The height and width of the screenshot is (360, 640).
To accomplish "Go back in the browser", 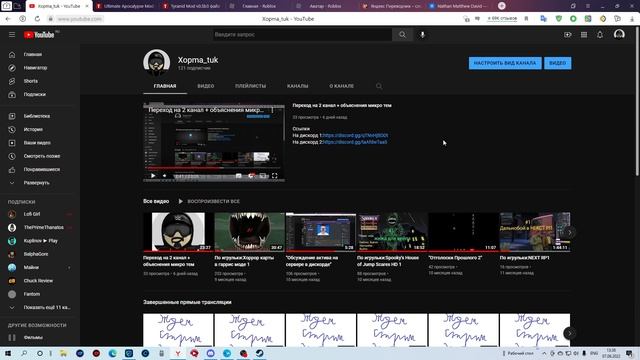I will point(8,19).
